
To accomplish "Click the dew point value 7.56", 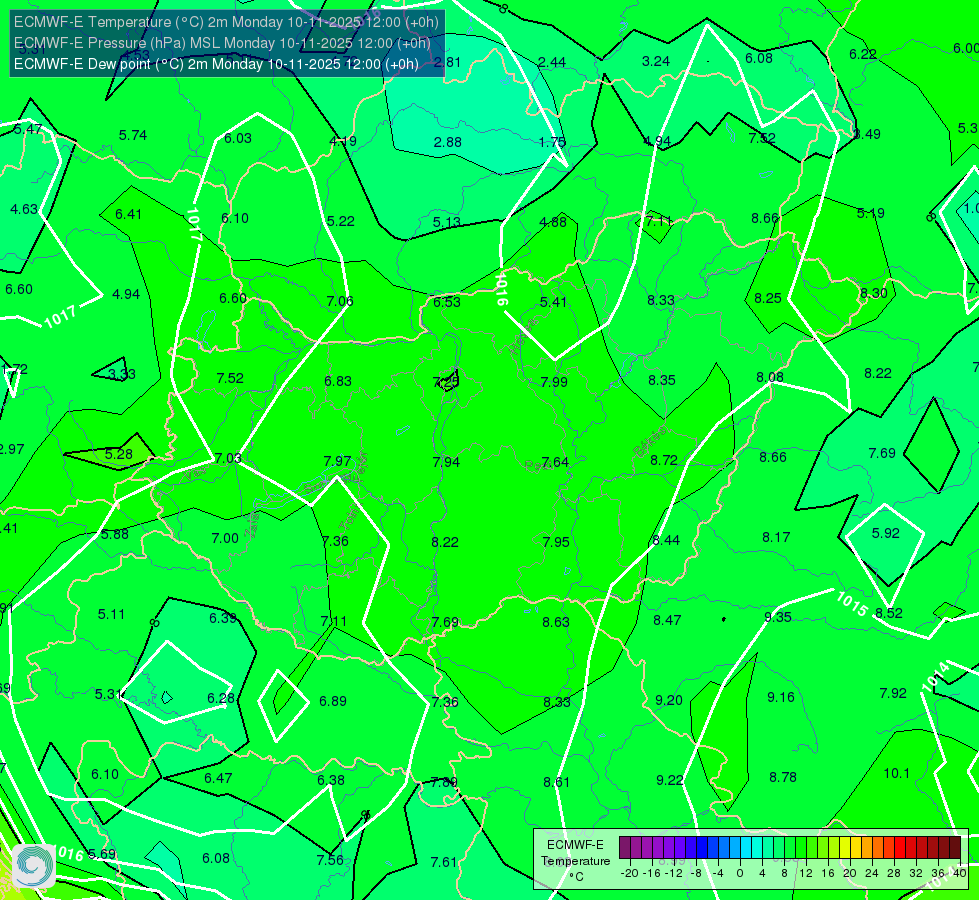I will point(330,860).
